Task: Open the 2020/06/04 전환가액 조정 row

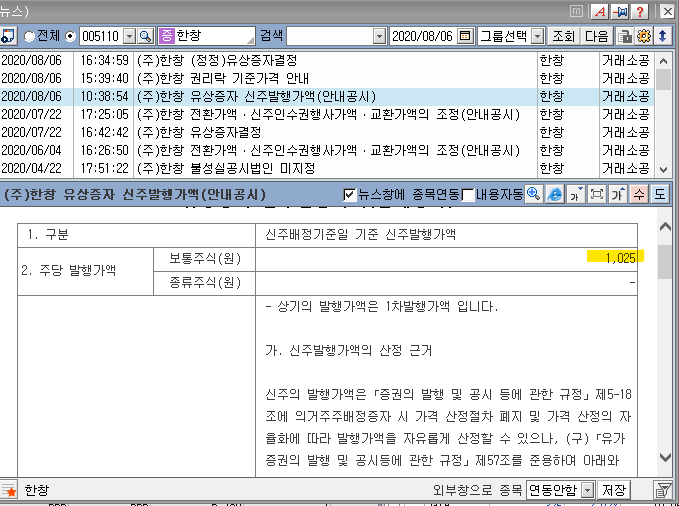Action: (327, 150)
